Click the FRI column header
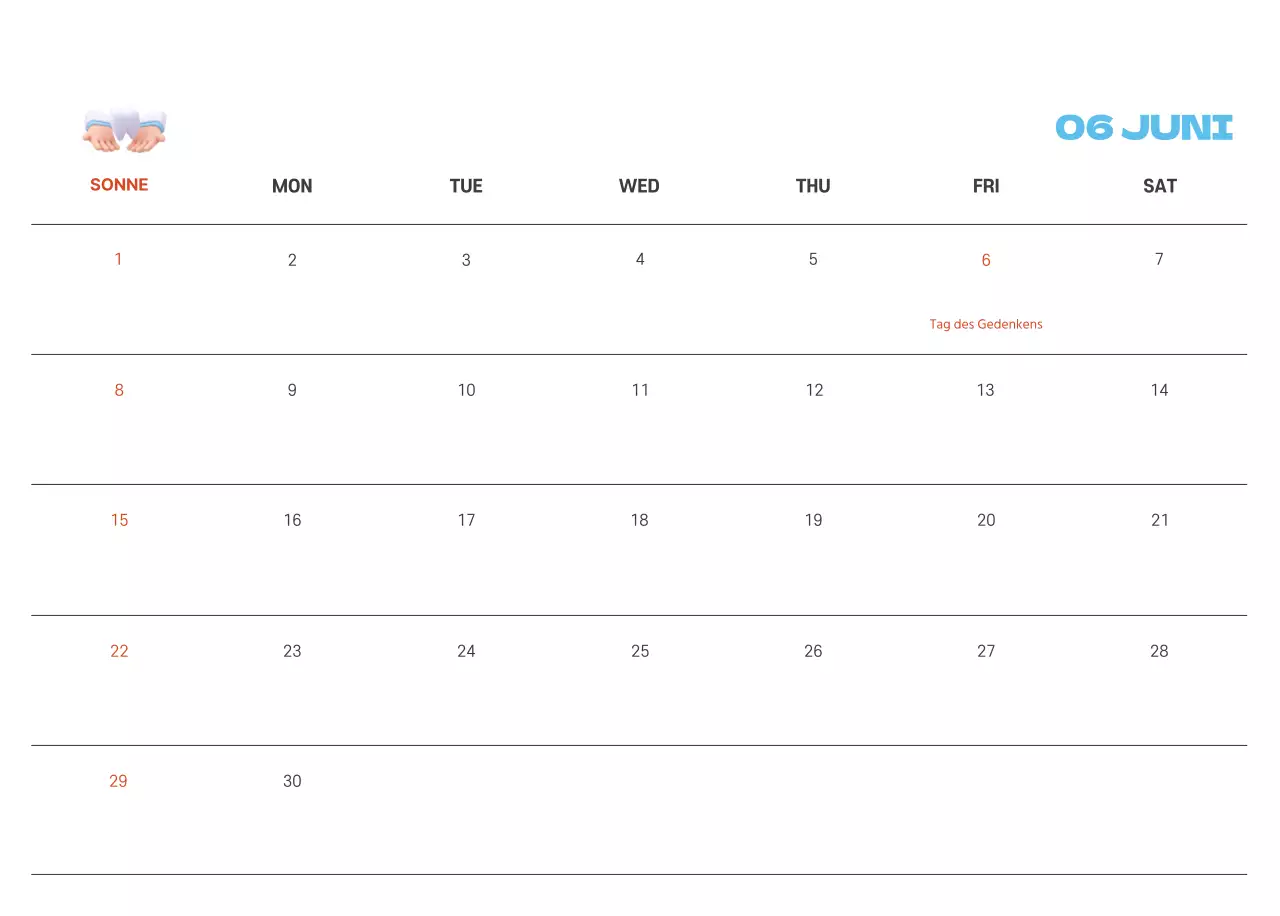1280x916 pixels. 986,186
